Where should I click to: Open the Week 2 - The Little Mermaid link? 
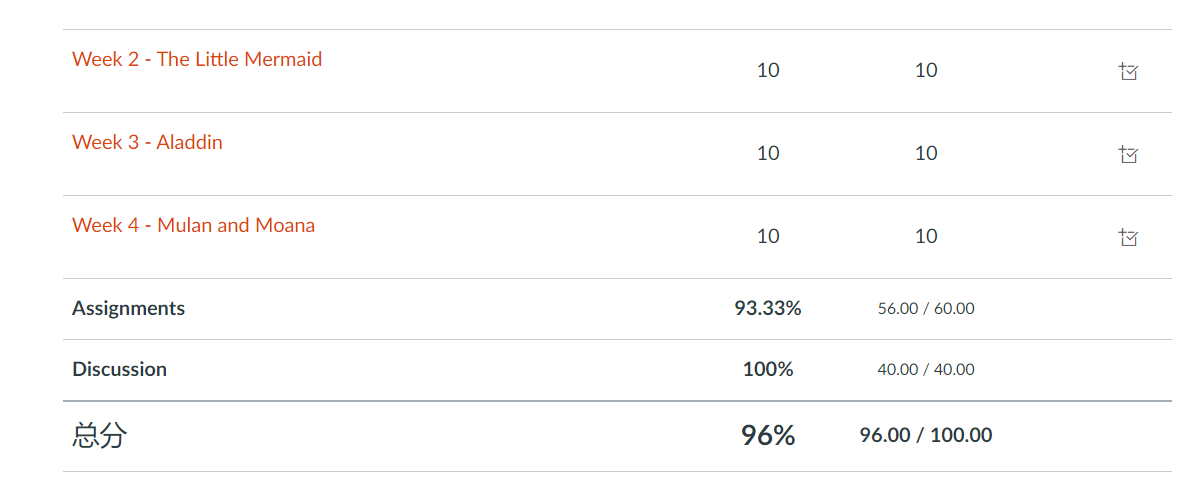point(197,59)
